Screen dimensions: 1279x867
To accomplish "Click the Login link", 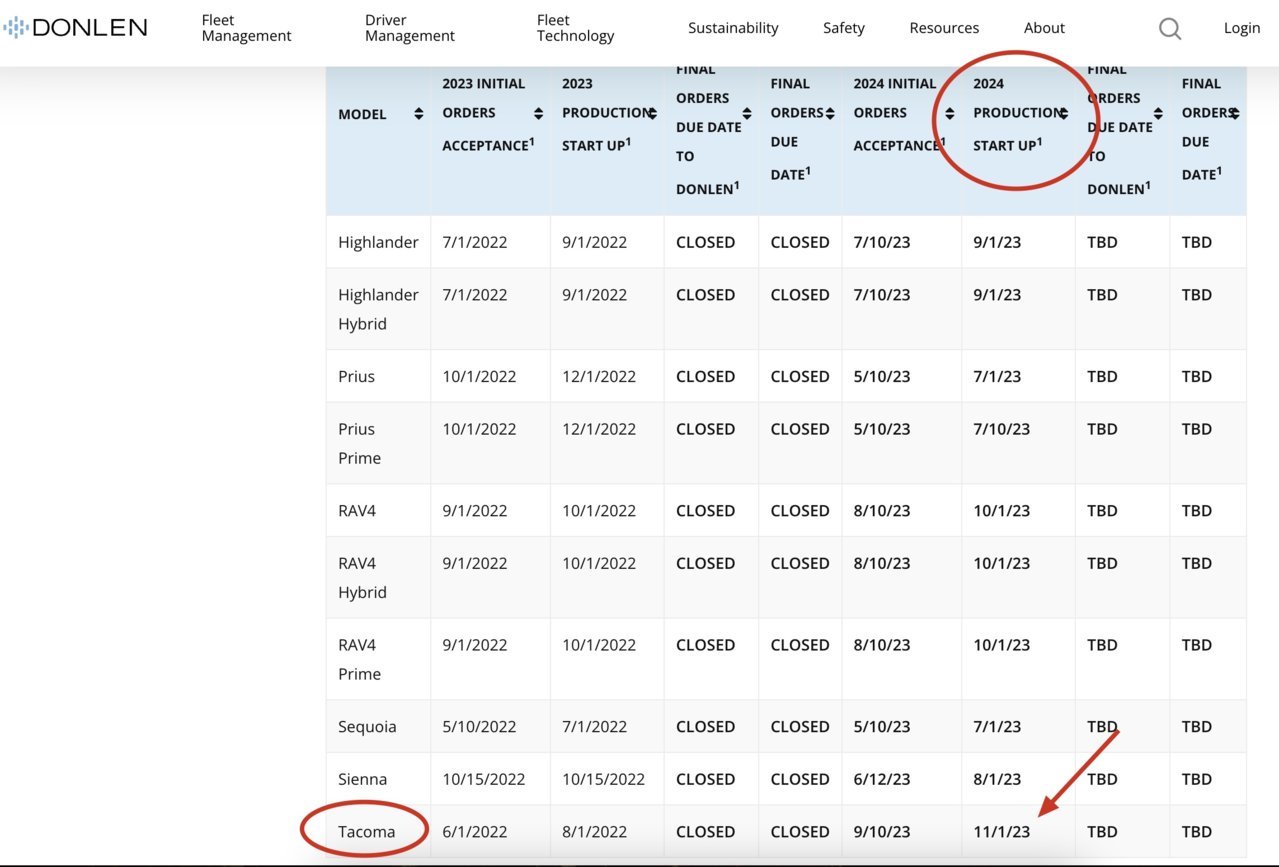I will pos(1242,28).
